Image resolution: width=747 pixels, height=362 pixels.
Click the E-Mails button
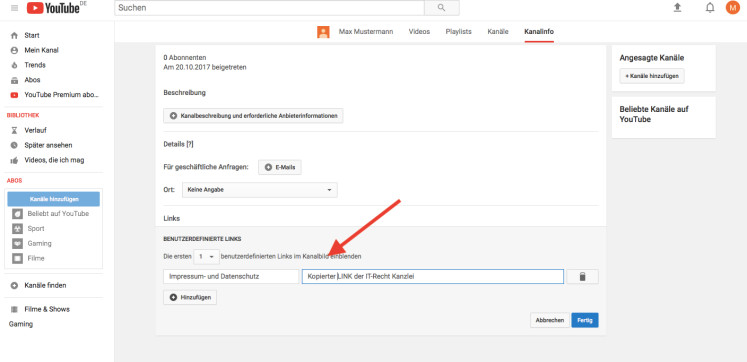tap(280, 167)
